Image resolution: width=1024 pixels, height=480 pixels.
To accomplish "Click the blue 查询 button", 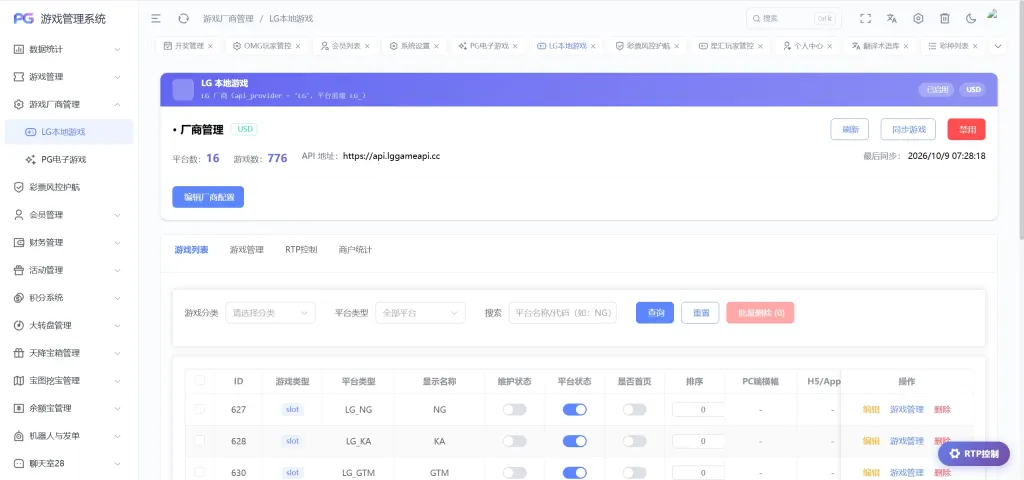I will click(655, 313).
